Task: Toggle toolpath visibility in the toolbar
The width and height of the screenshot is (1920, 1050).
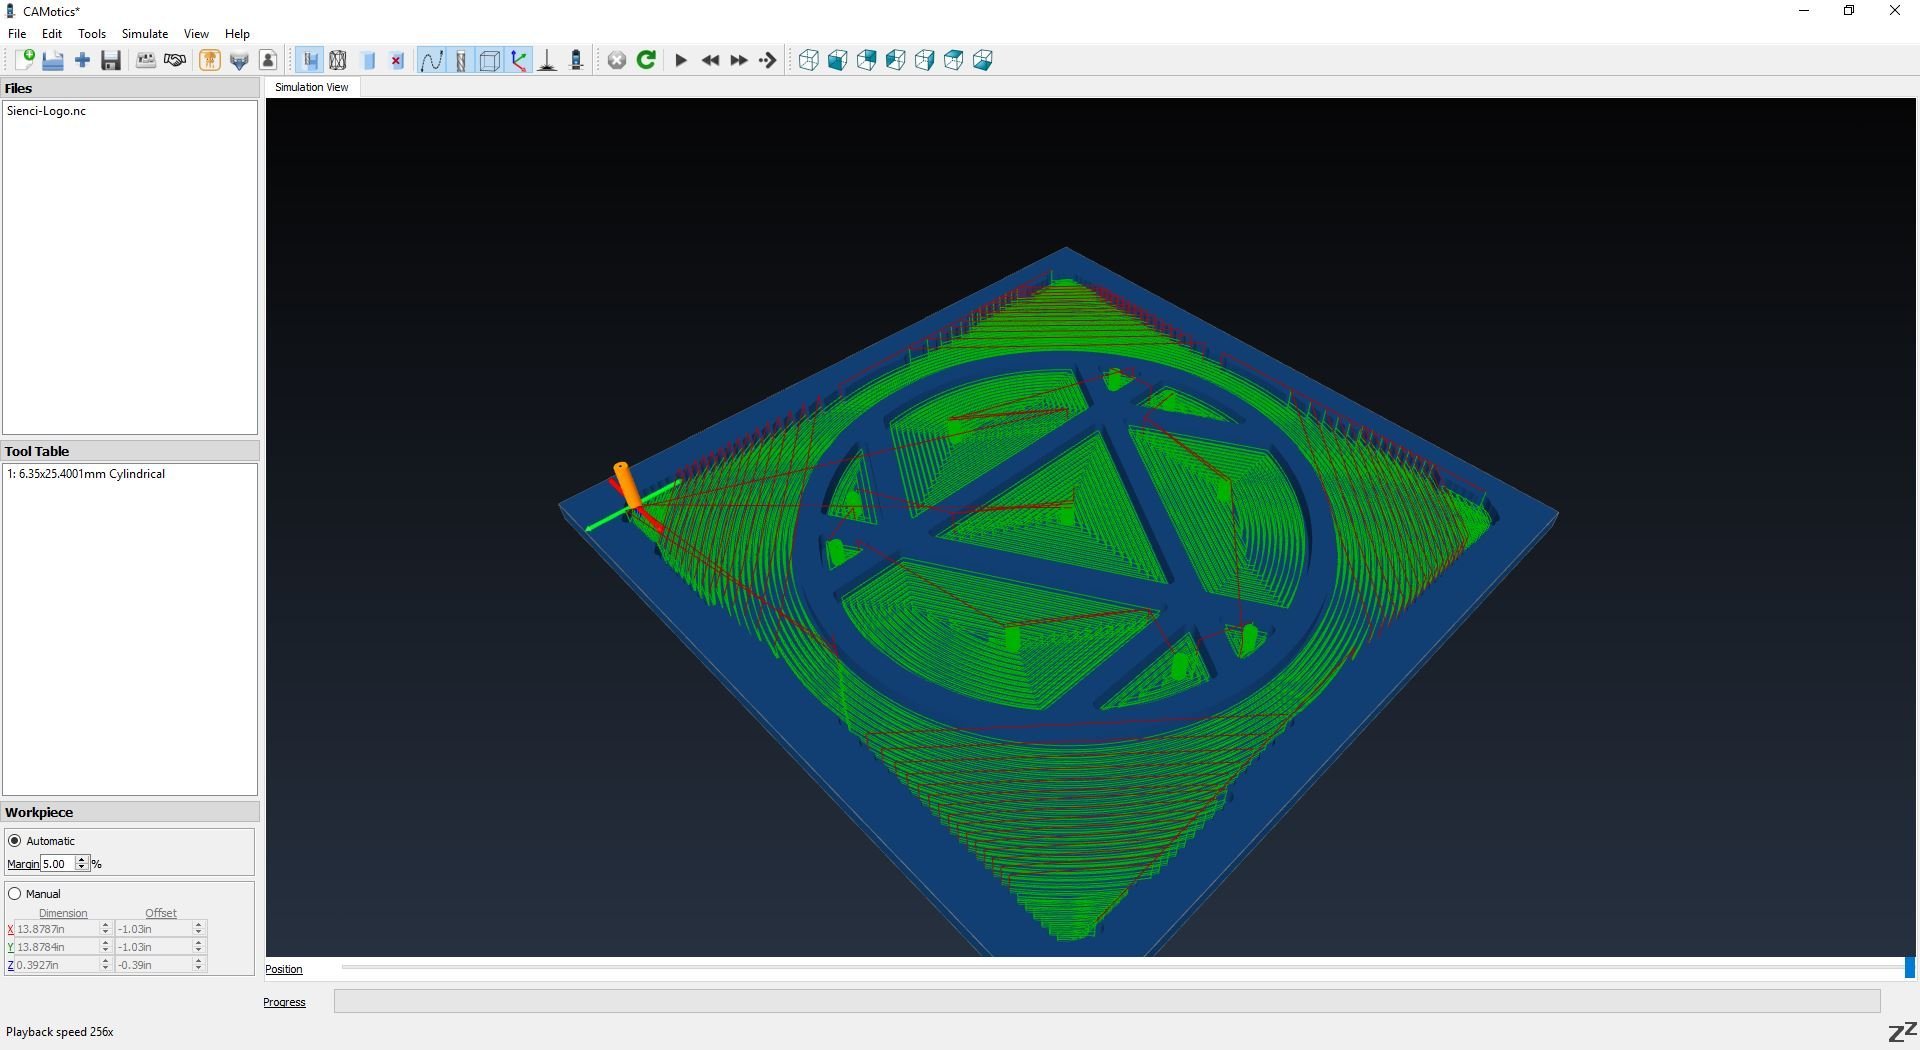Action: click(432, 60)
